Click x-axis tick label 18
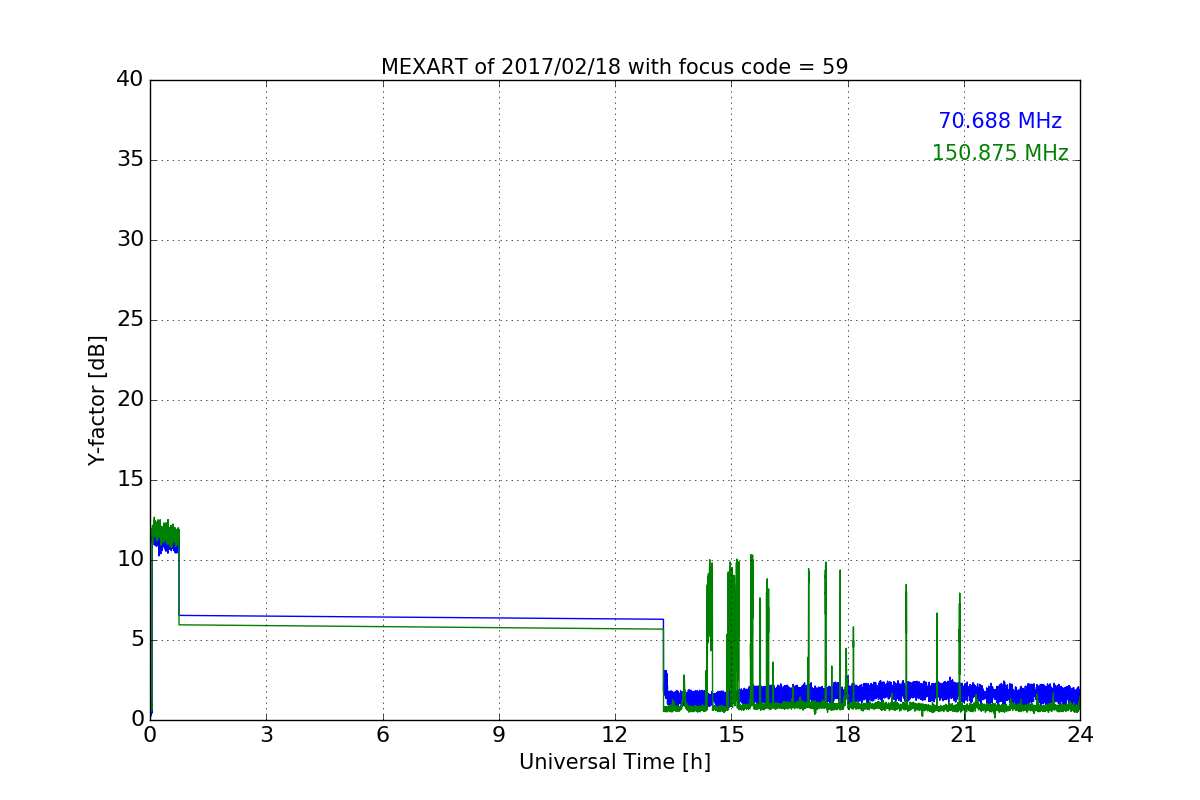The image size is (1200, 800). 847,734
